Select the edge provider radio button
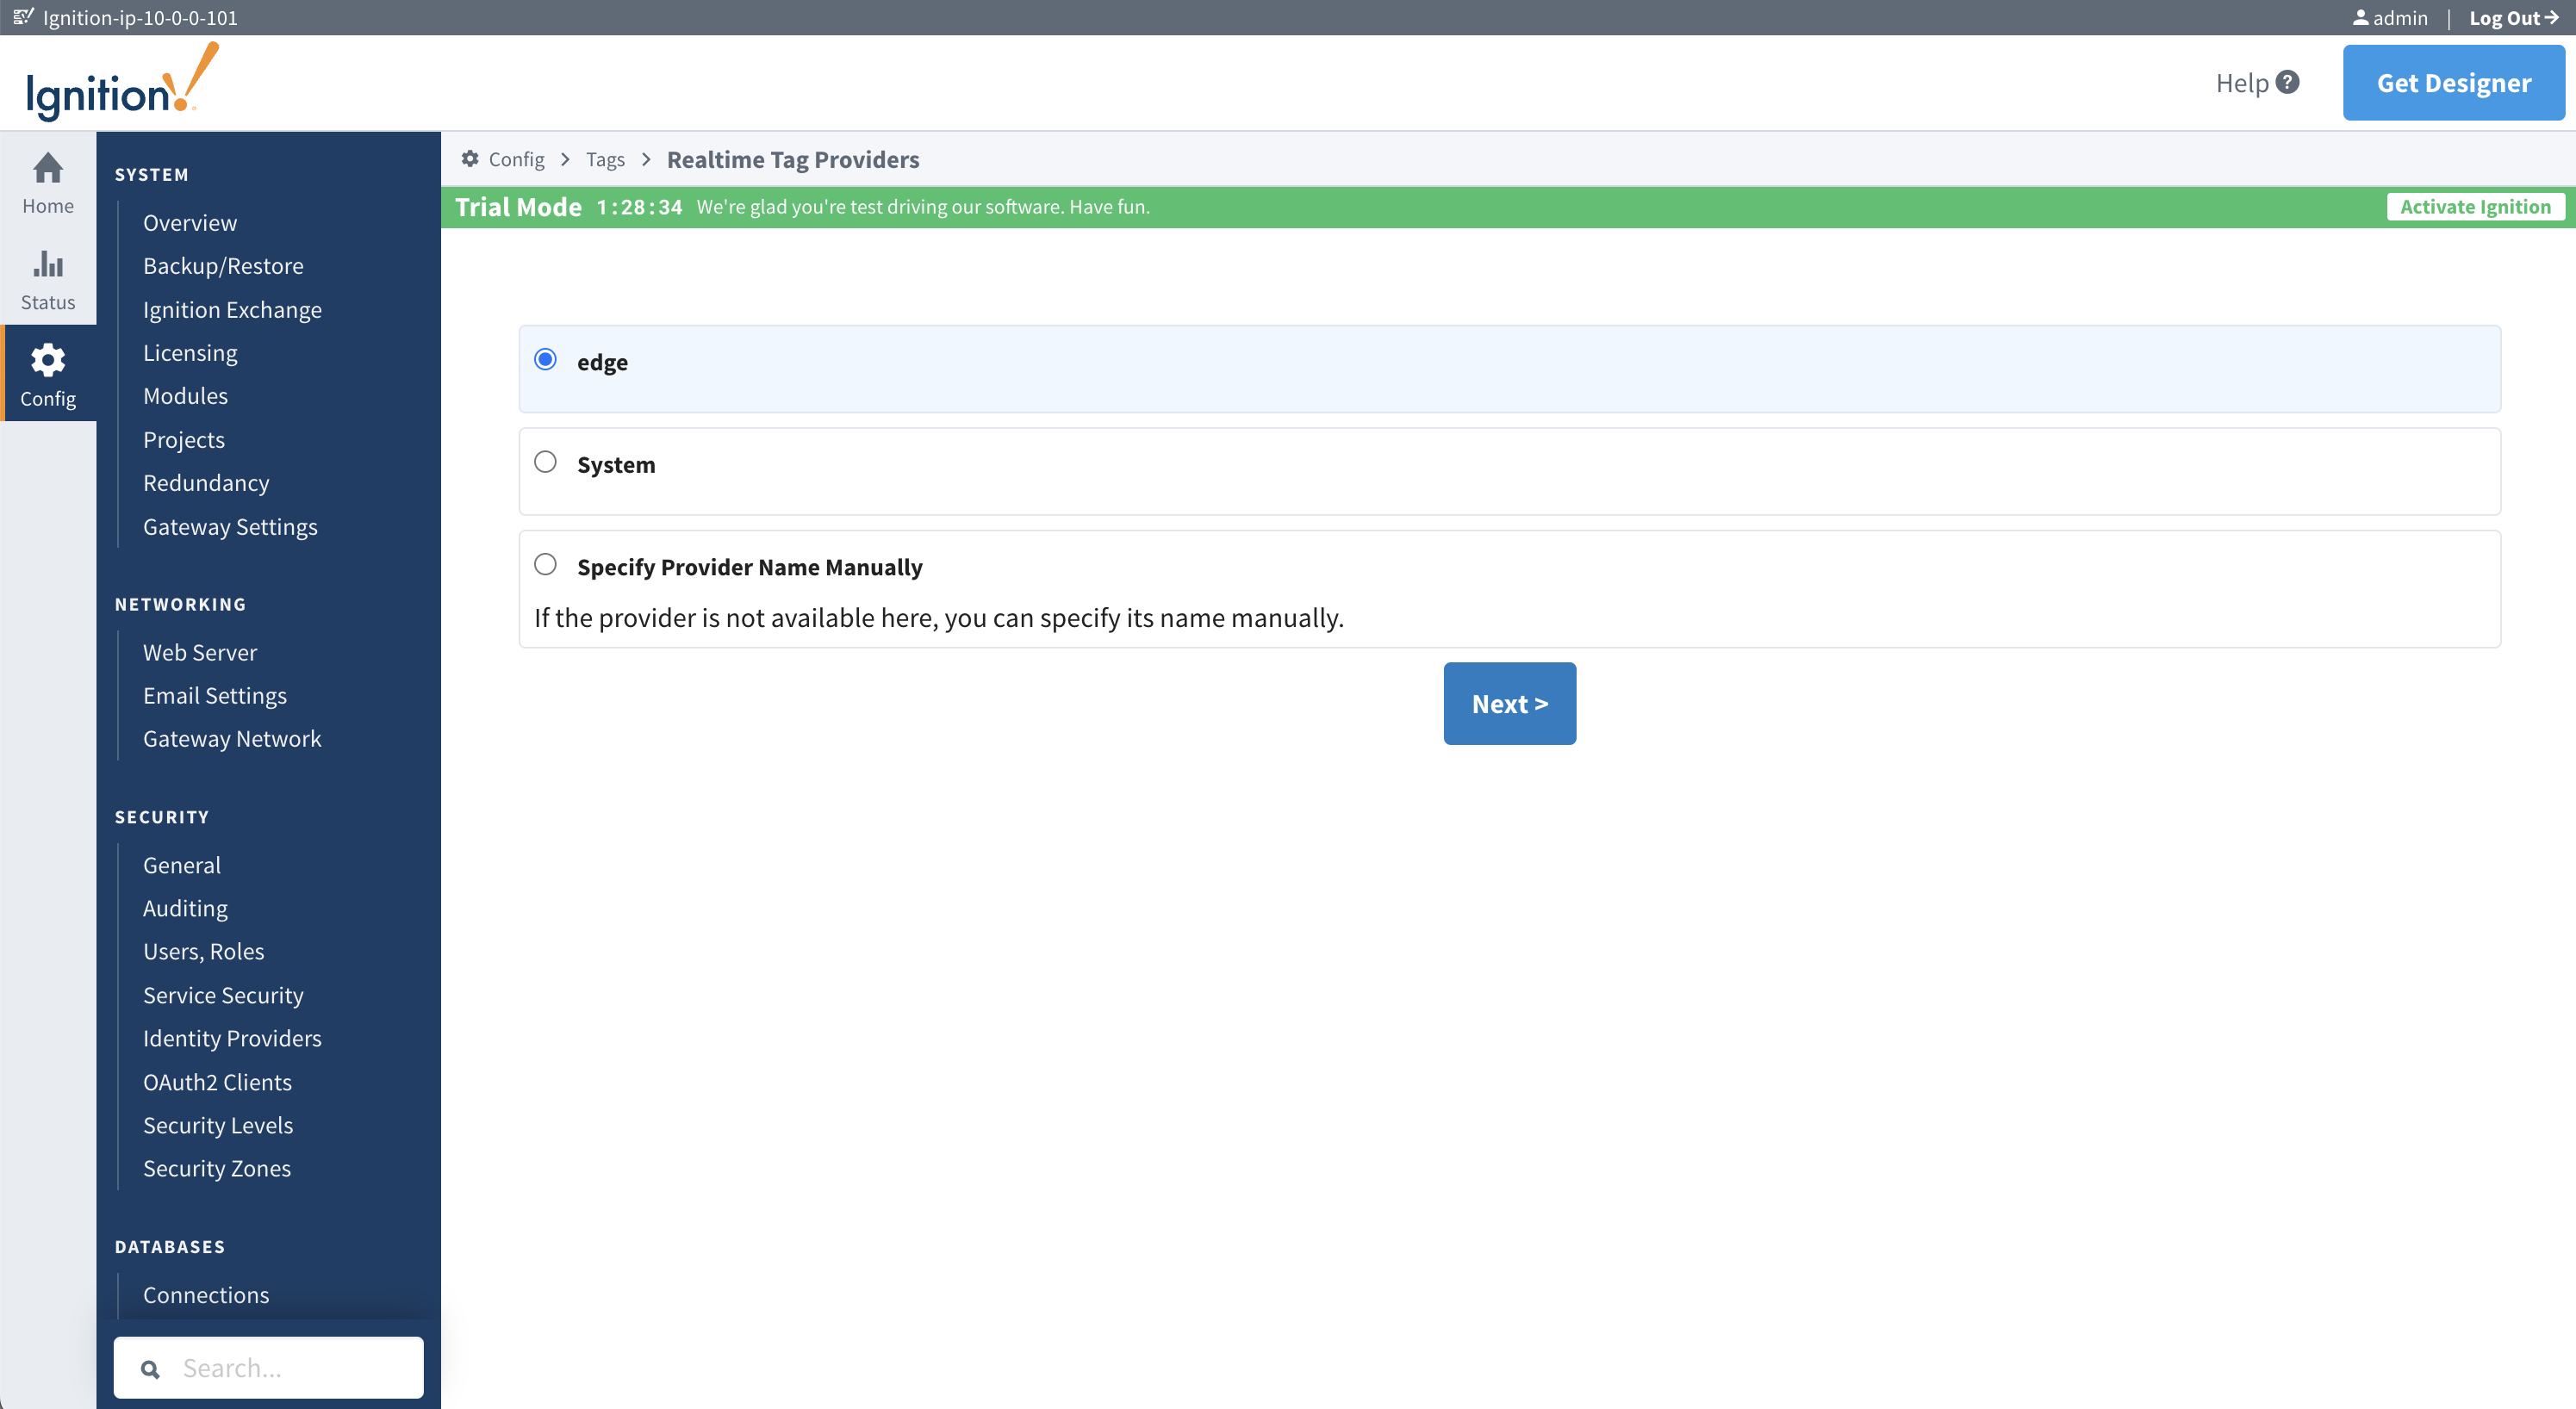This screenshot has height=1409, width=2576. pos(545,360)
